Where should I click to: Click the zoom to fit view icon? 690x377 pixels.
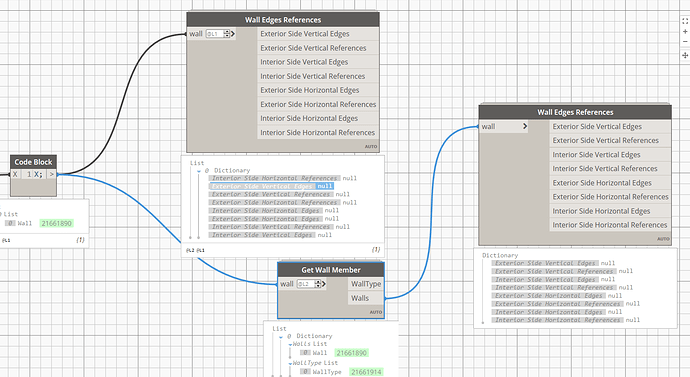point(685,21)
